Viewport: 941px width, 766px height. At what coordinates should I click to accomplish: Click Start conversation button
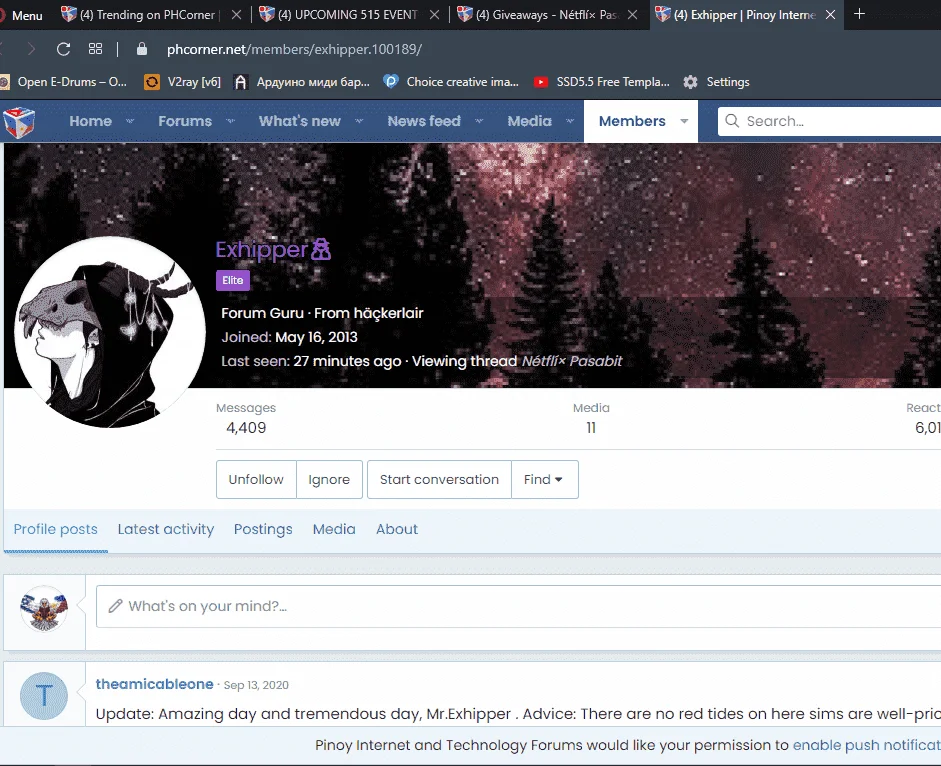click(x=439, y=480)
